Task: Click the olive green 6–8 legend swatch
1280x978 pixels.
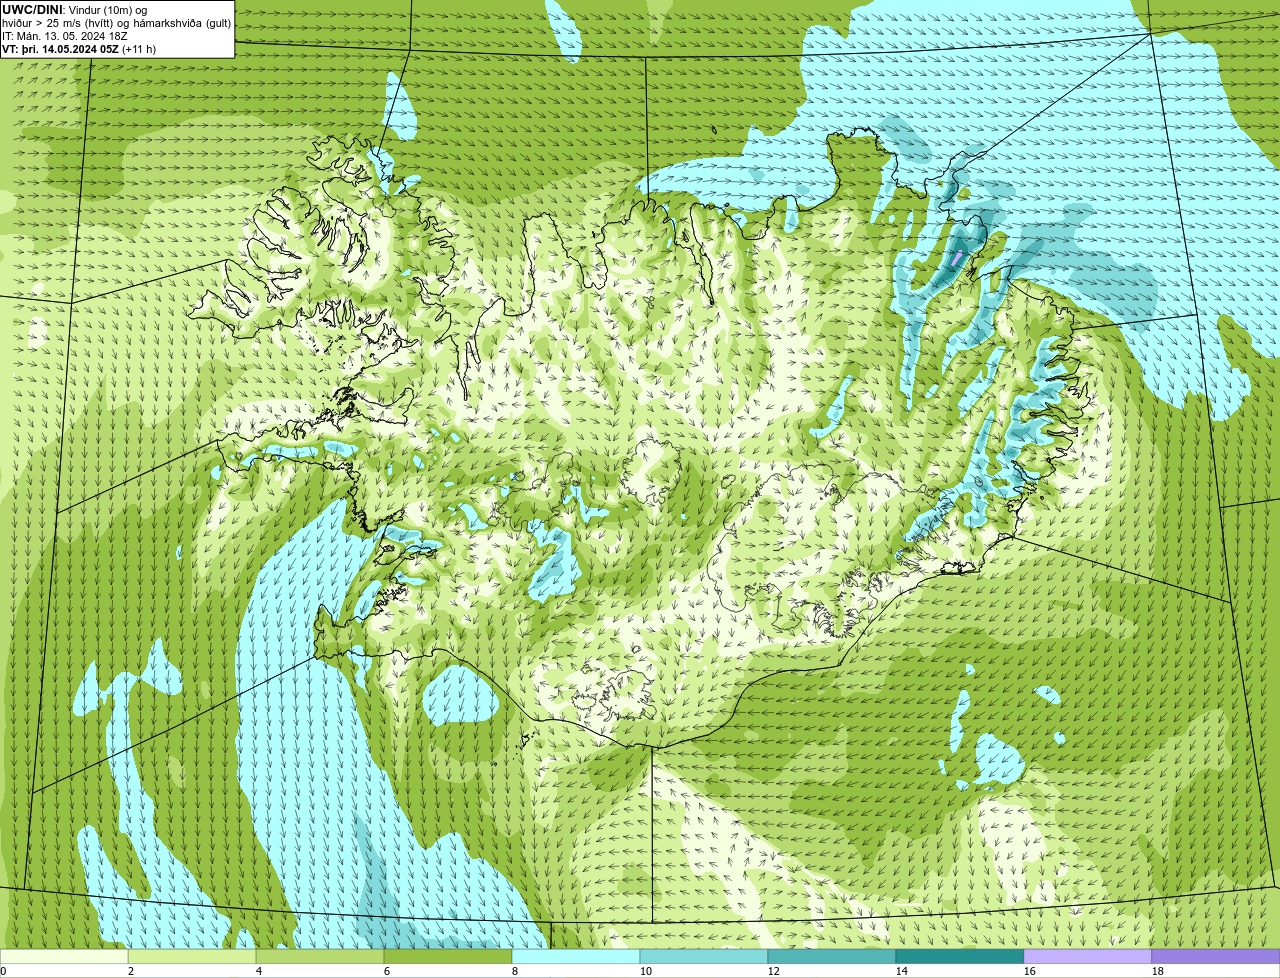Action: point(448,956)
